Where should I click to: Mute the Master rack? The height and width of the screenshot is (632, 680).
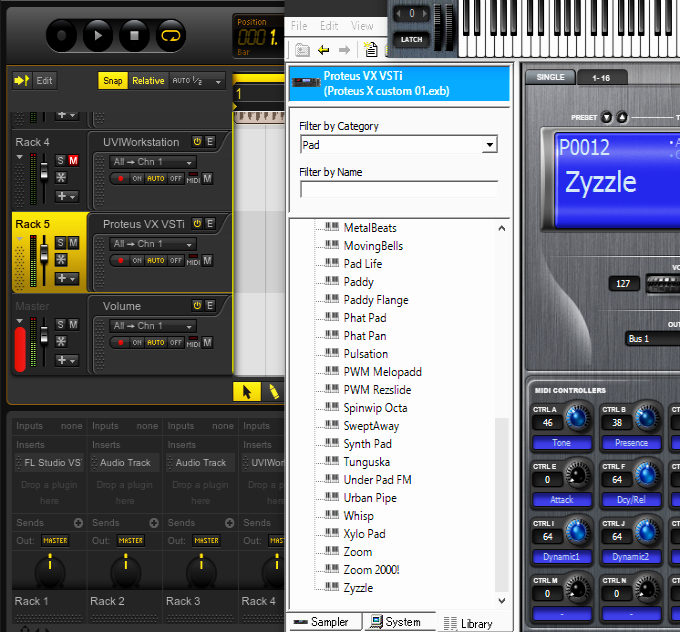click(x=73, y=324)
